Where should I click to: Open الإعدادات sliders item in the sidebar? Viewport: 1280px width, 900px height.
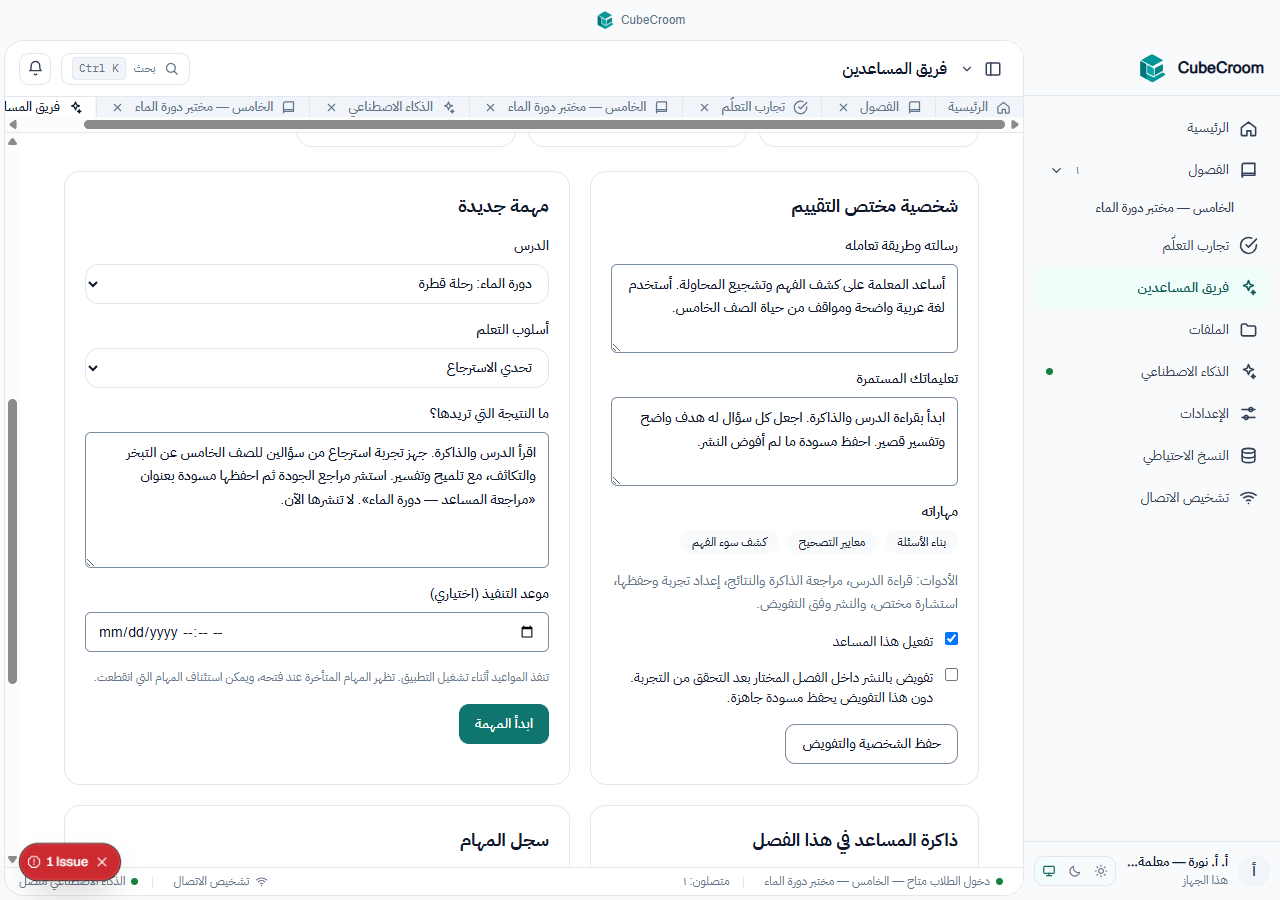click(x=1152, y=413)
